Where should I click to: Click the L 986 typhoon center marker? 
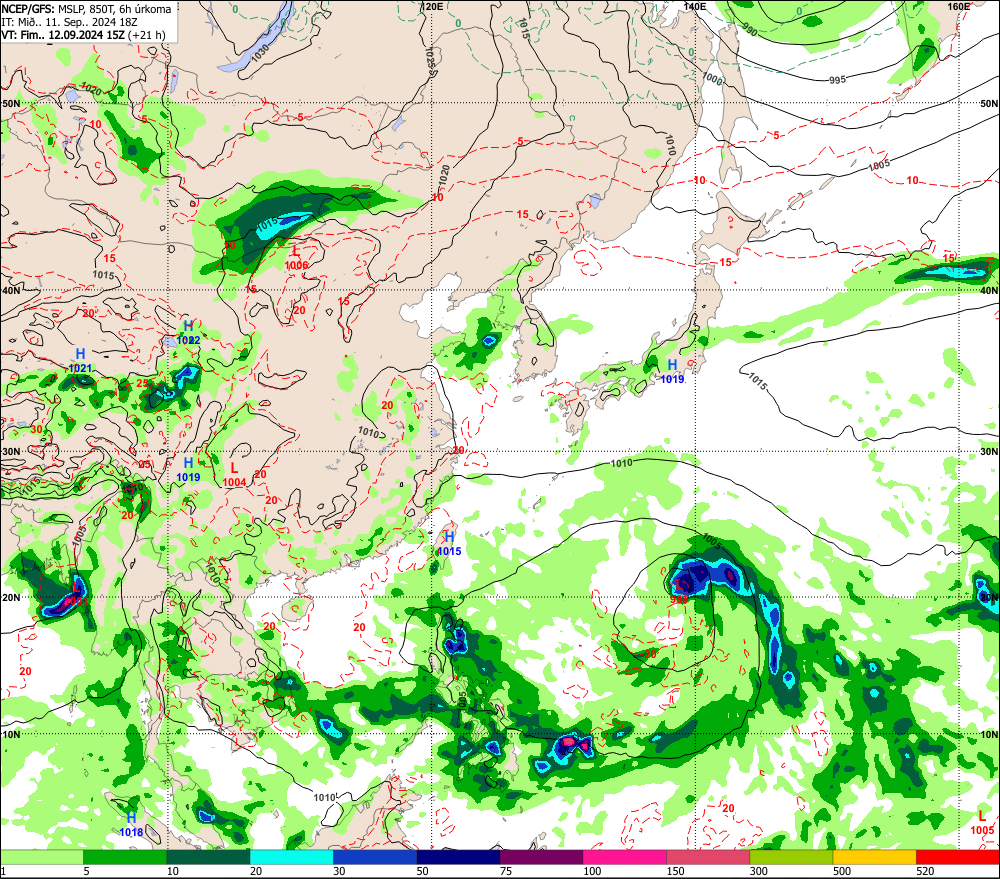point(679,591)
